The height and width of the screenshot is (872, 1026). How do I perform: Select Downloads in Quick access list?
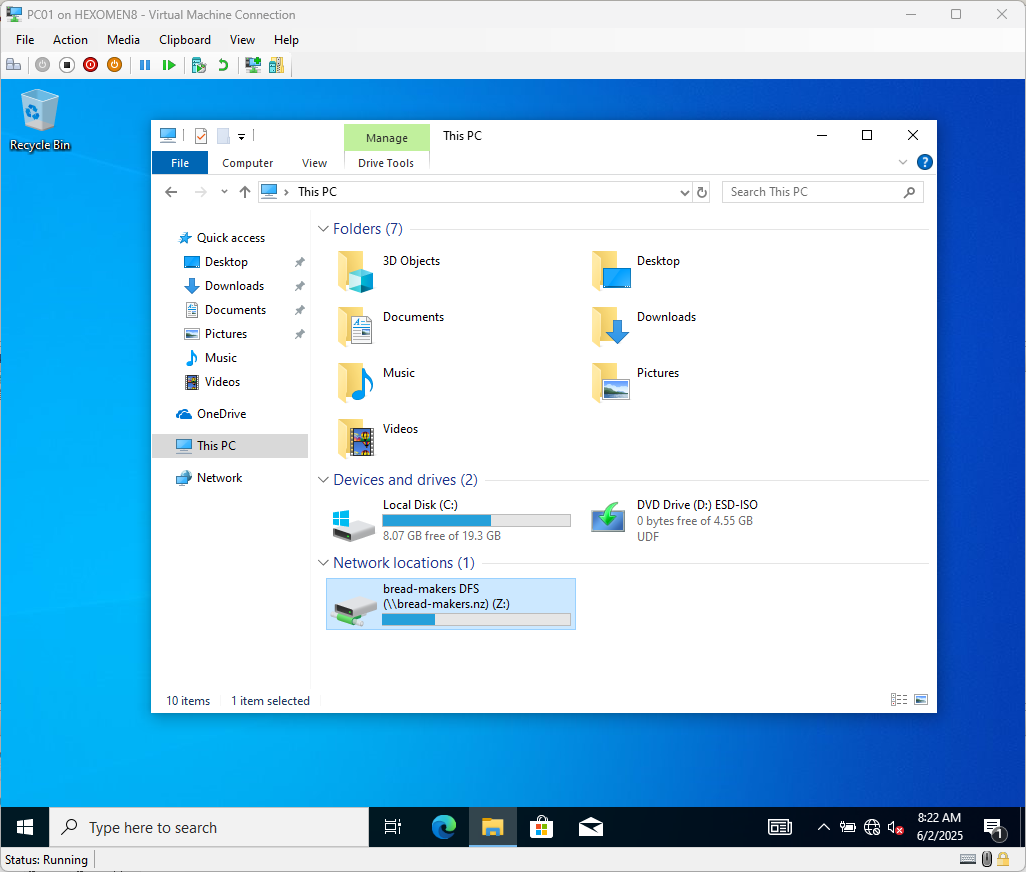tap(234, 286)
